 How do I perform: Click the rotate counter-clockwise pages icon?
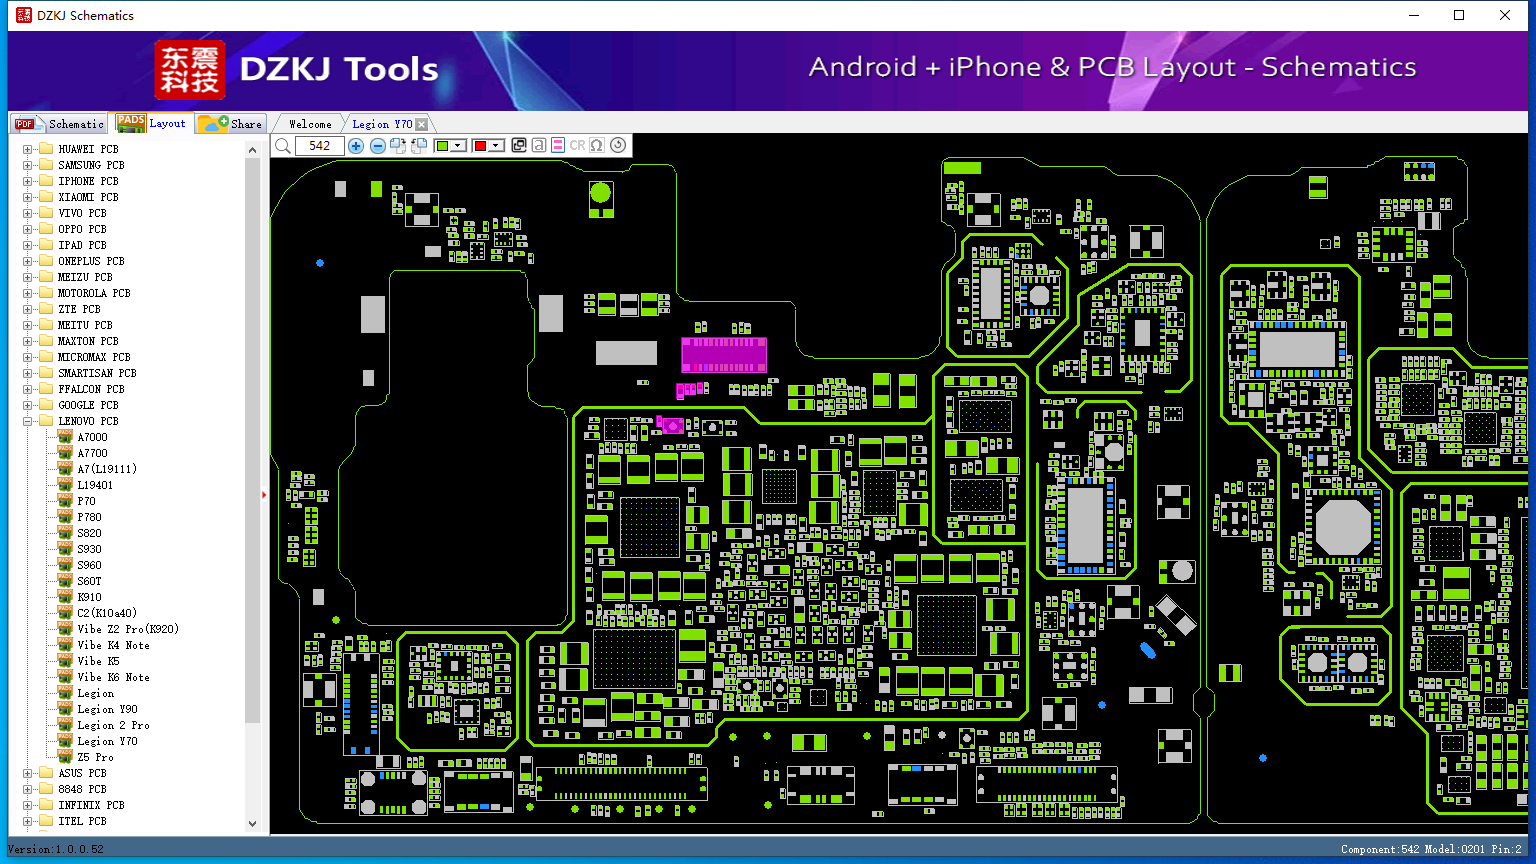pos(419,146)
